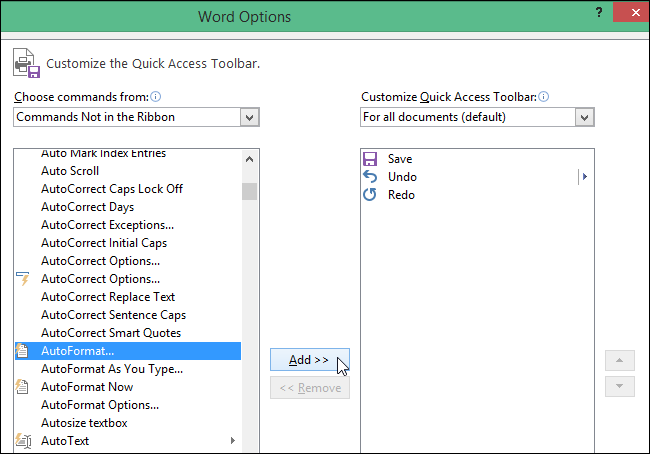Click the AutoCorrect Options lightning icon
The image size is (650, 454).
[24, 279]
